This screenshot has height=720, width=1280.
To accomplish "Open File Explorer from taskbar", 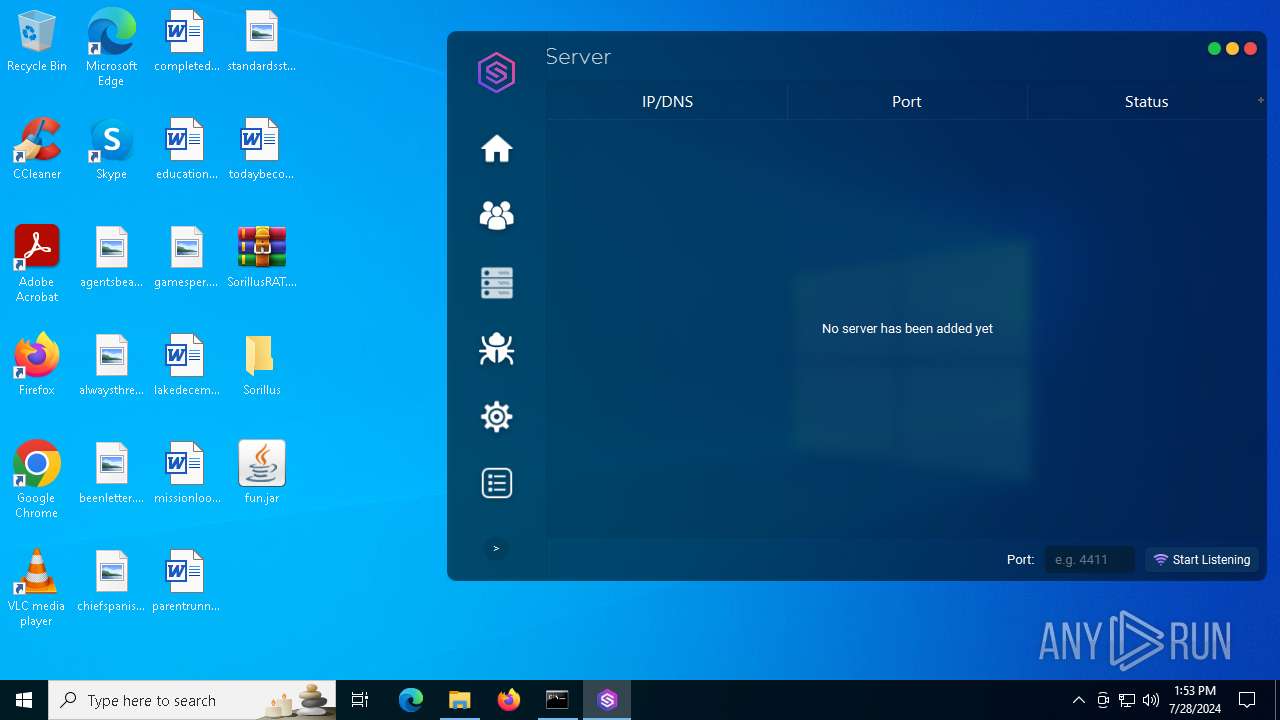I will [459, 700].
